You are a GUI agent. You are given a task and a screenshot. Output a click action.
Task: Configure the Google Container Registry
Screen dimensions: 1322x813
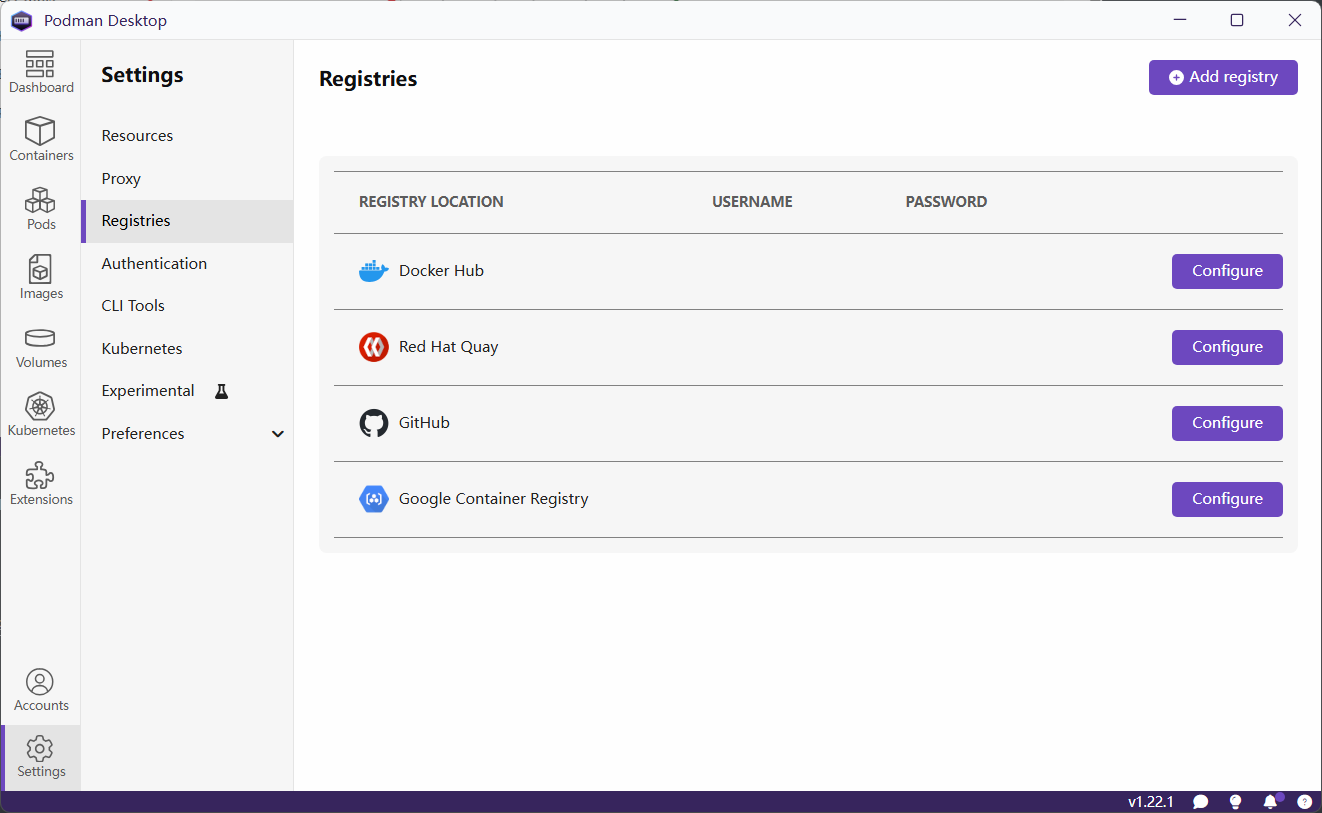pyautogui.click(x=1227, y=499)
